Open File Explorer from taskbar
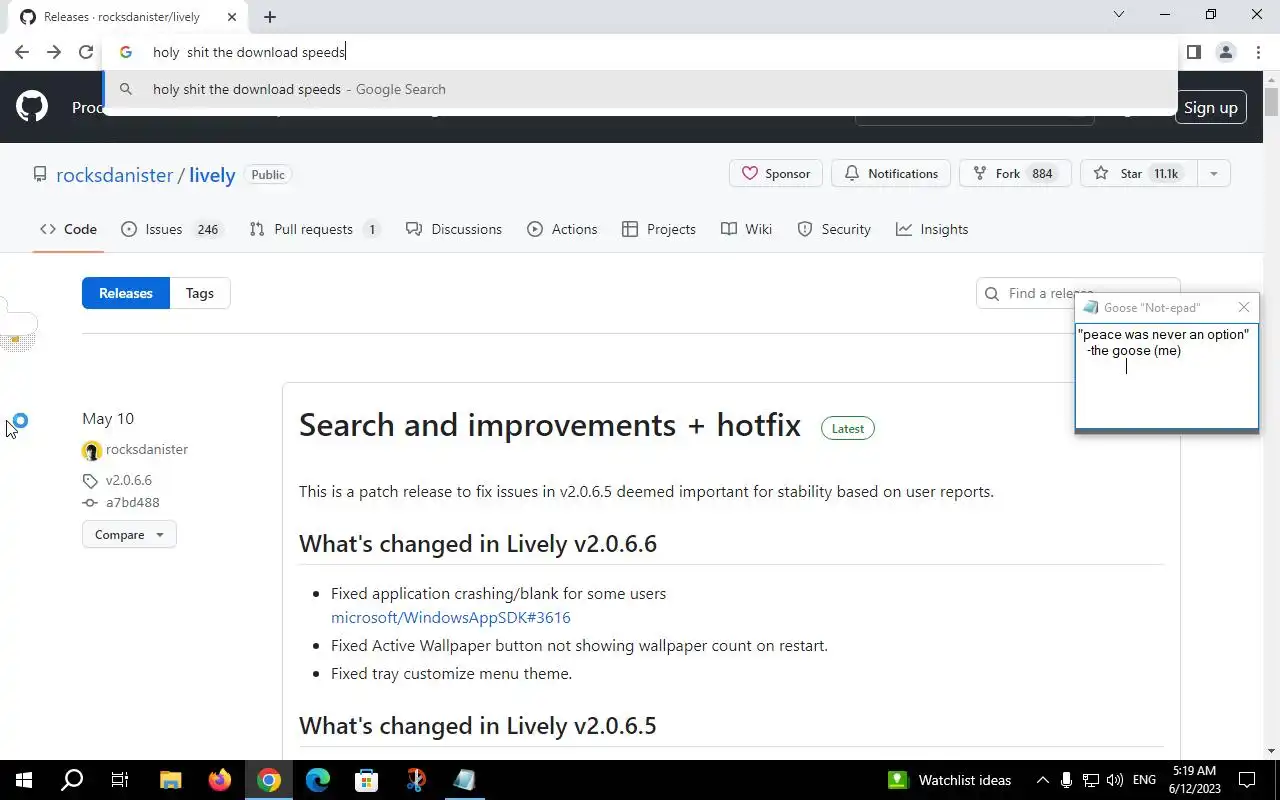Viewport: 1280px width, 800px height. [170, 780]
